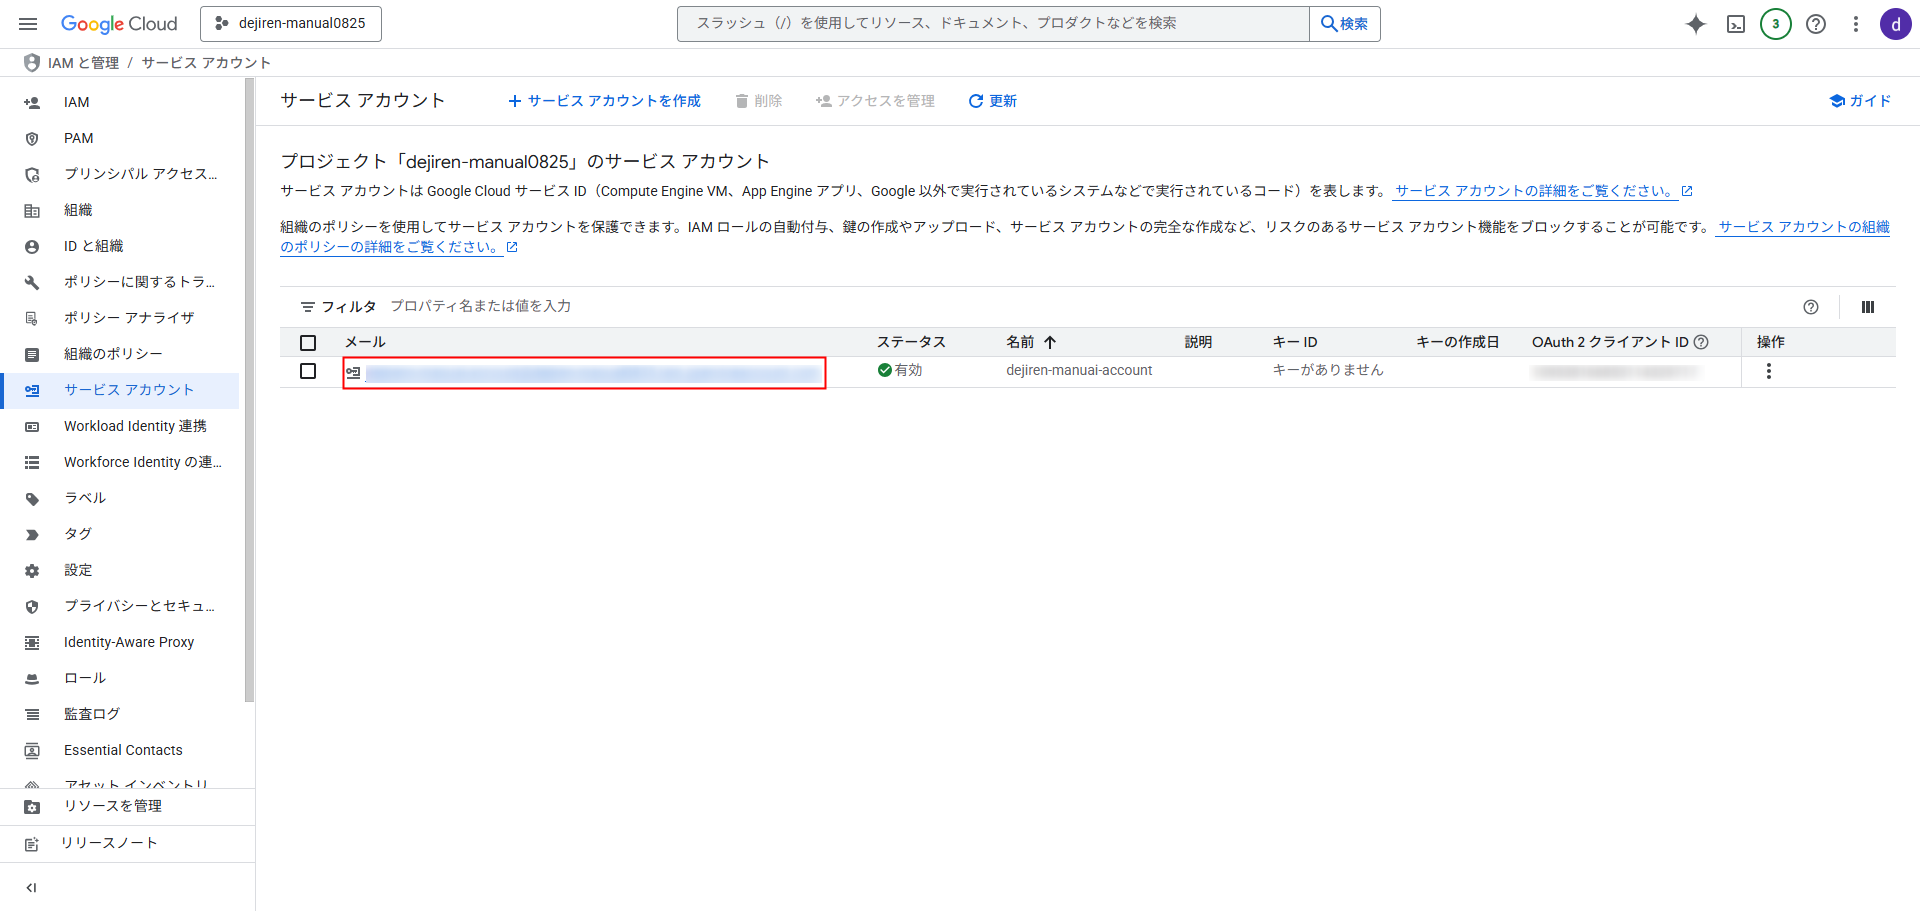Select all service accounts checkbox in header
Viewport: 1920px width, 911px height.
308,343
